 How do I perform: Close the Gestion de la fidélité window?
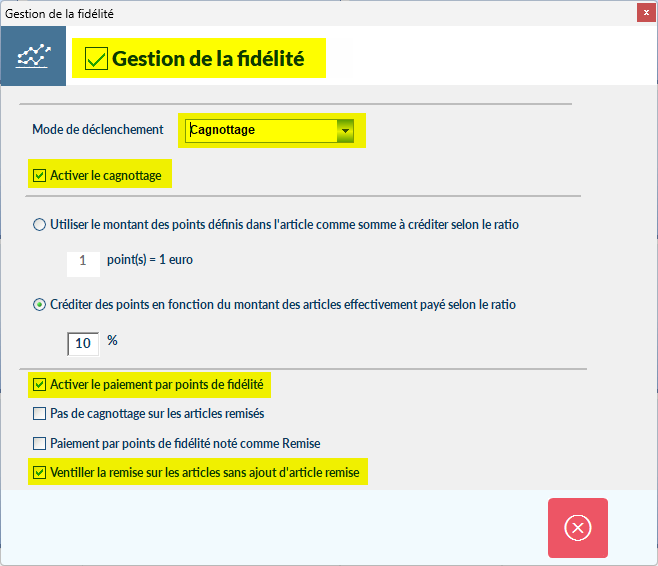click(646, 13)
